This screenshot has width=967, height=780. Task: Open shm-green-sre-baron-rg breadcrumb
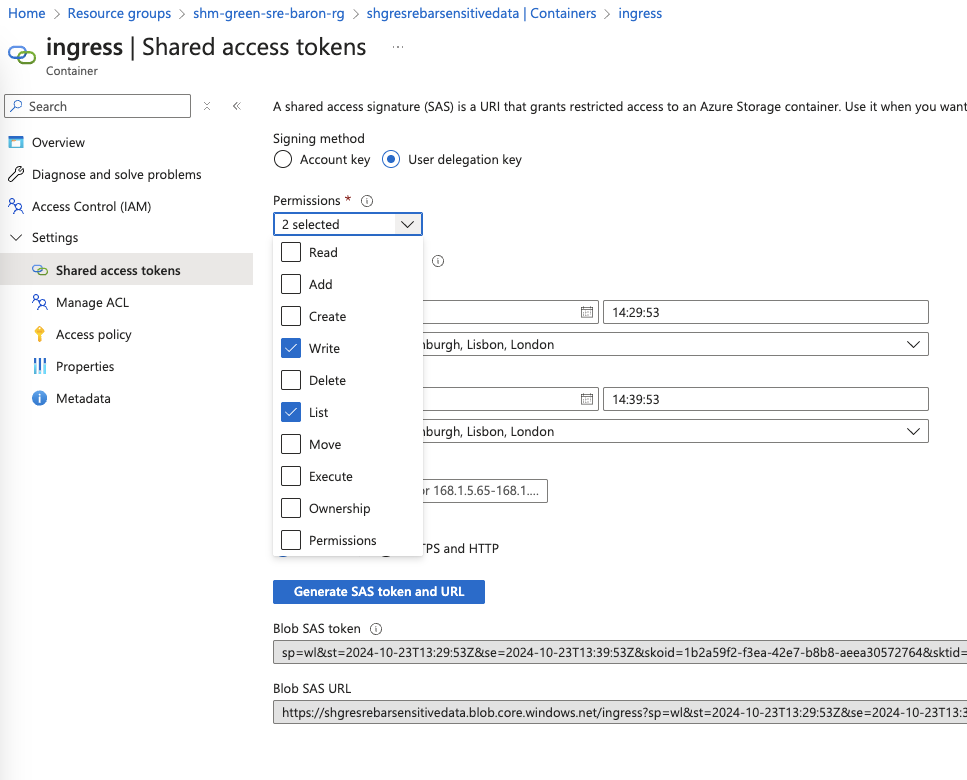pos(269,14)
